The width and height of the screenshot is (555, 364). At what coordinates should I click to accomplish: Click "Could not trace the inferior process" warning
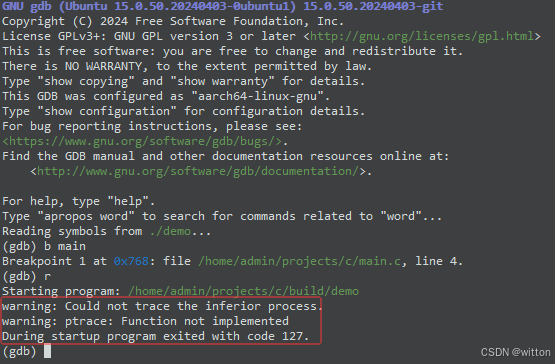click(161, 306)
